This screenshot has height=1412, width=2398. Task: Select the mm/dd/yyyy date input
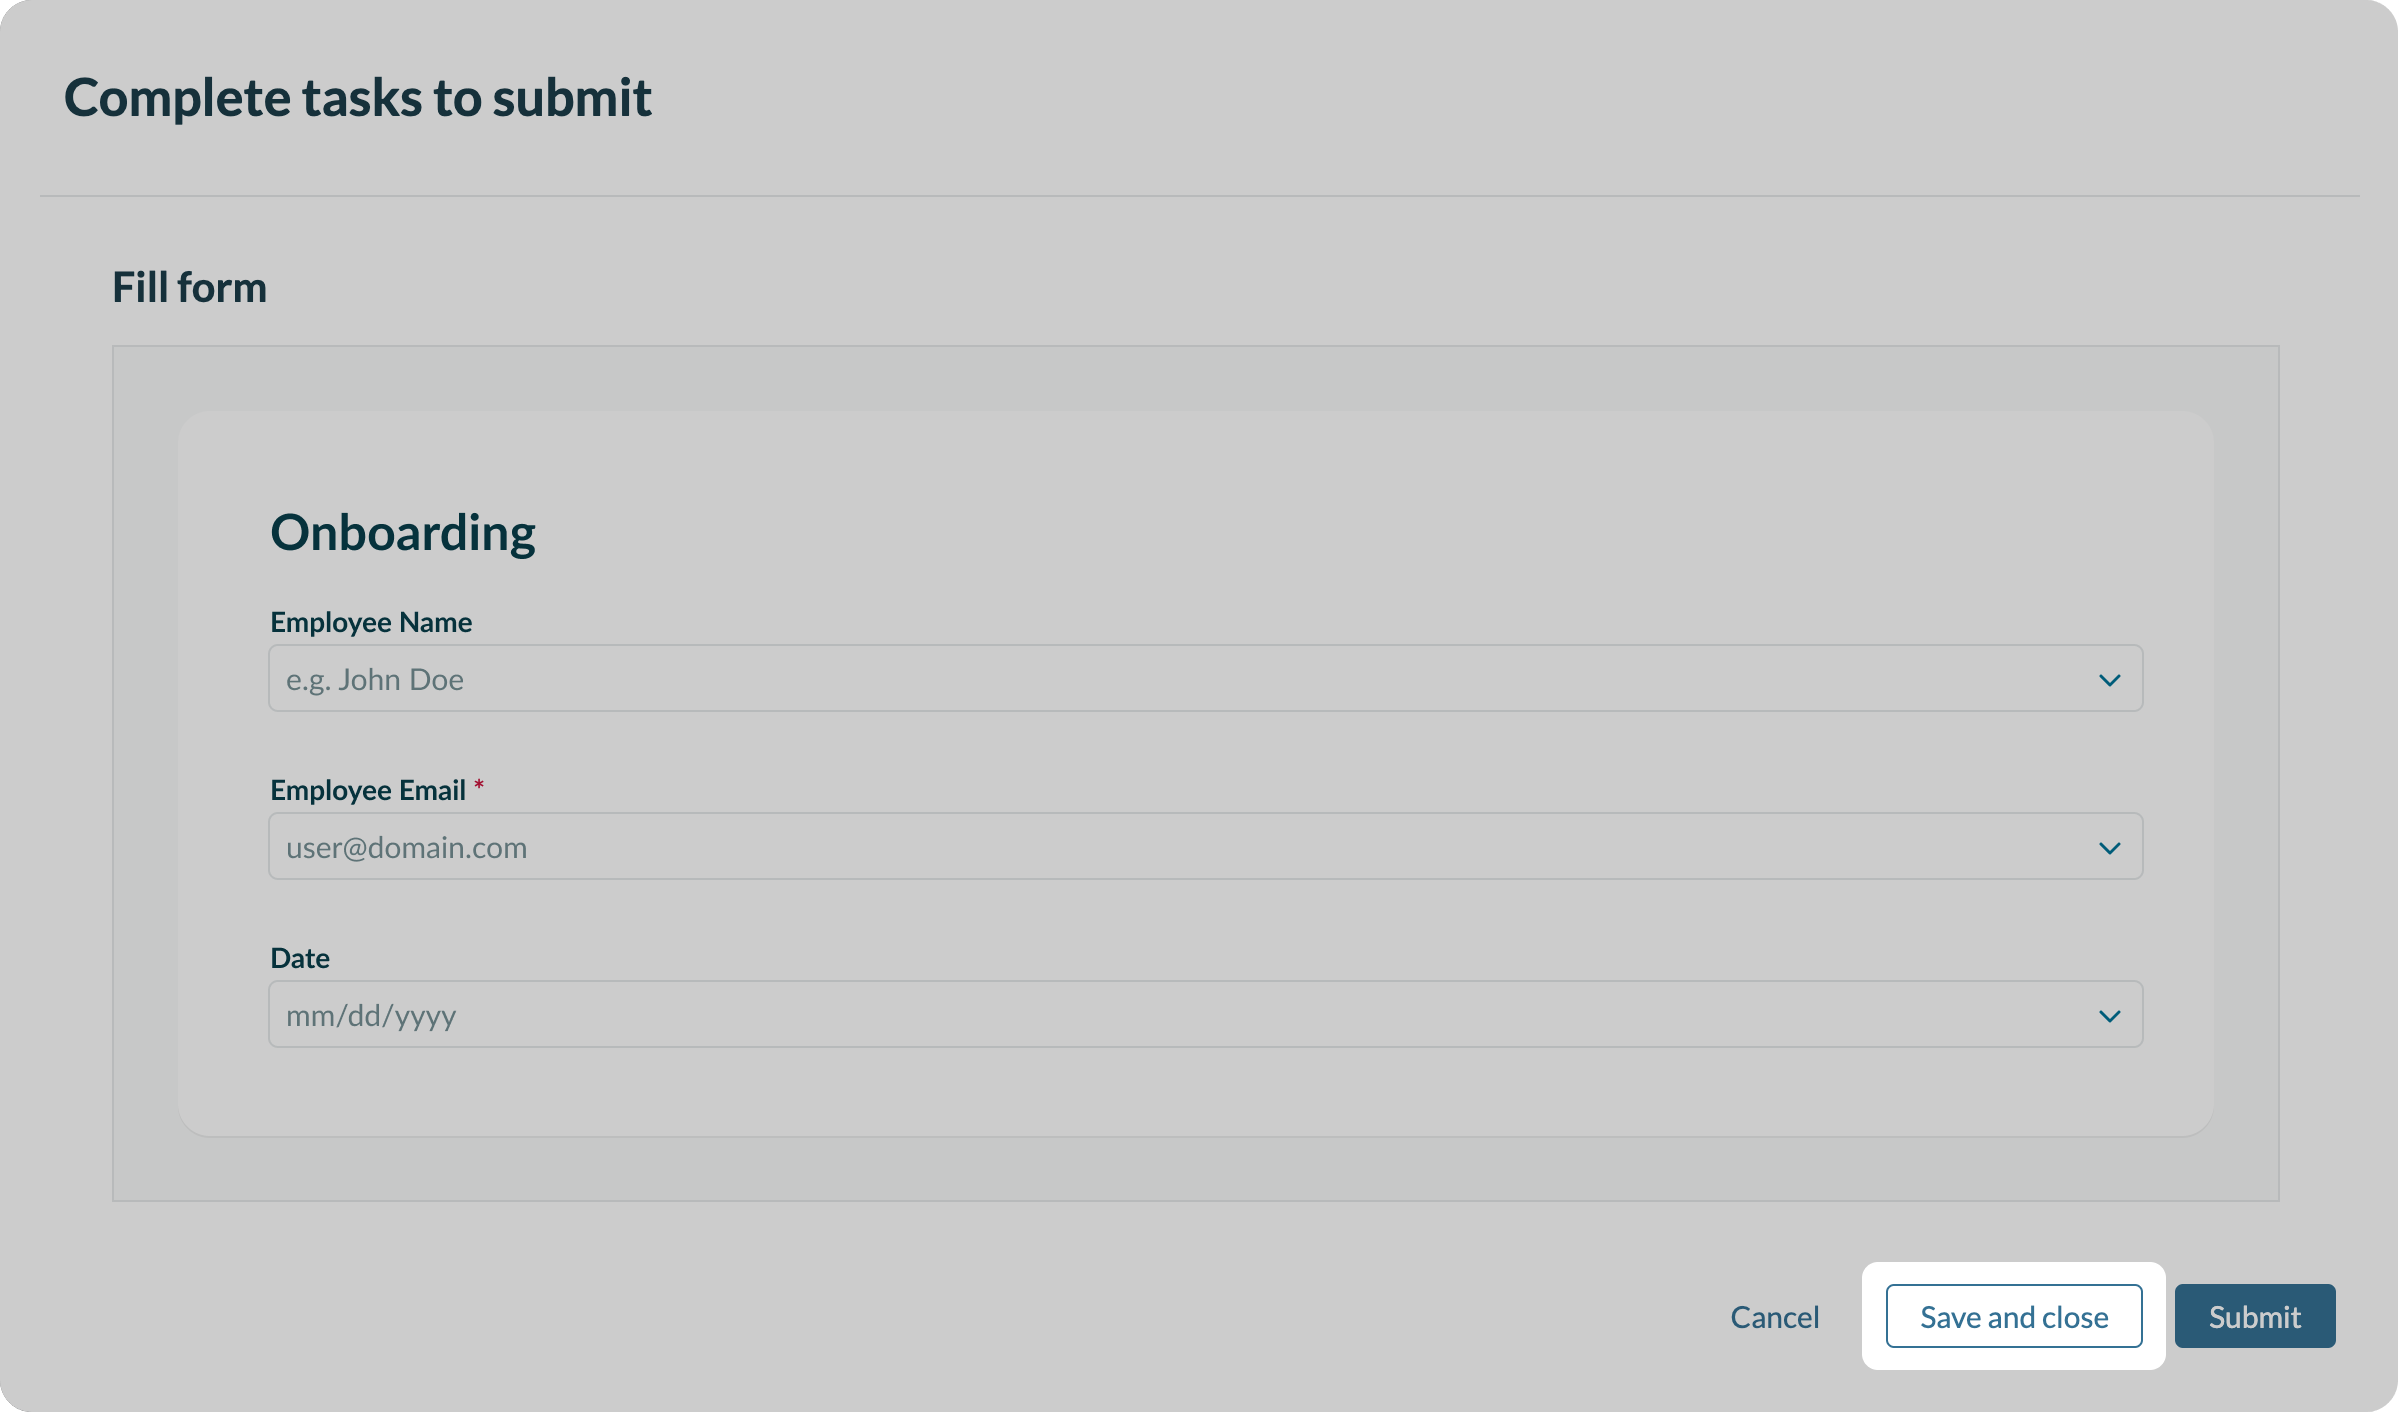coord(1100,1015)
